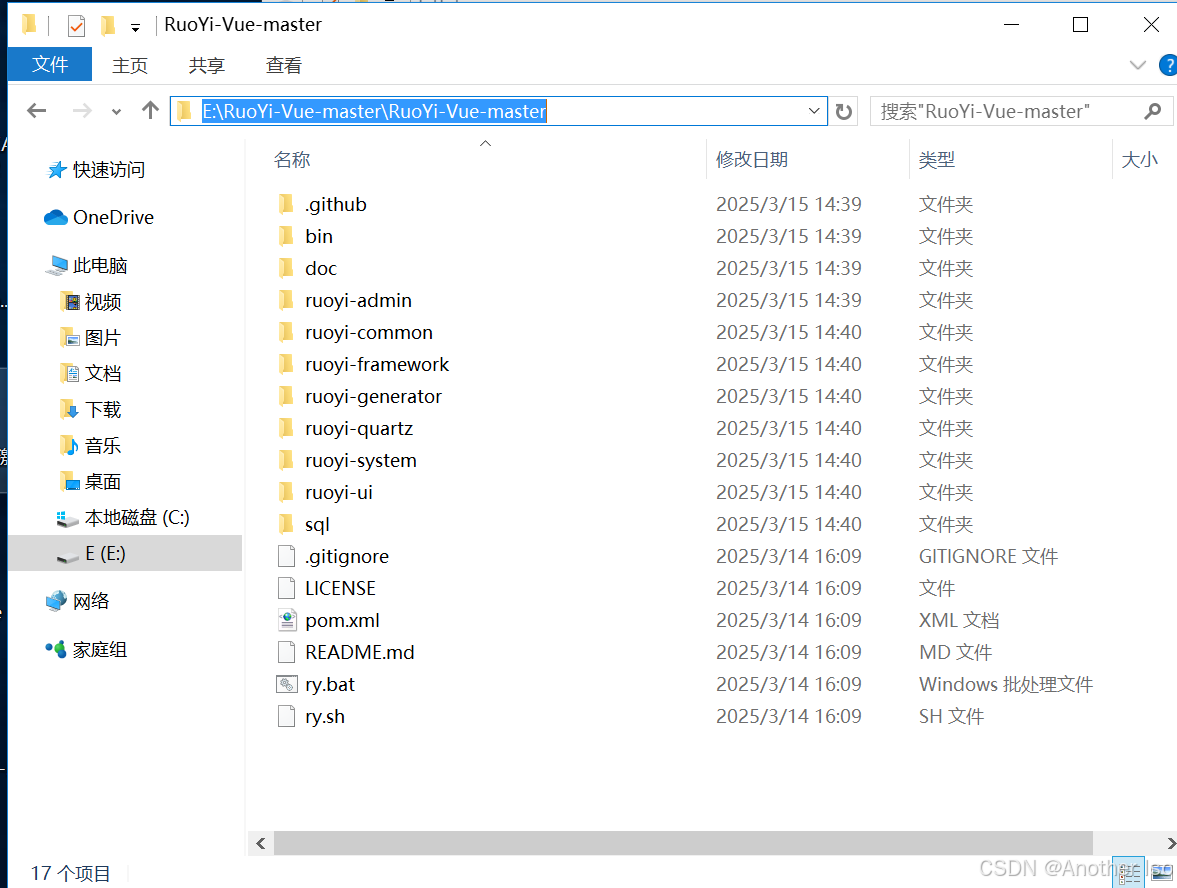Open the Quick Access Toolbar customize arrow
The width and height of the screenshot is (1177, 888).
tap(135, 28)
